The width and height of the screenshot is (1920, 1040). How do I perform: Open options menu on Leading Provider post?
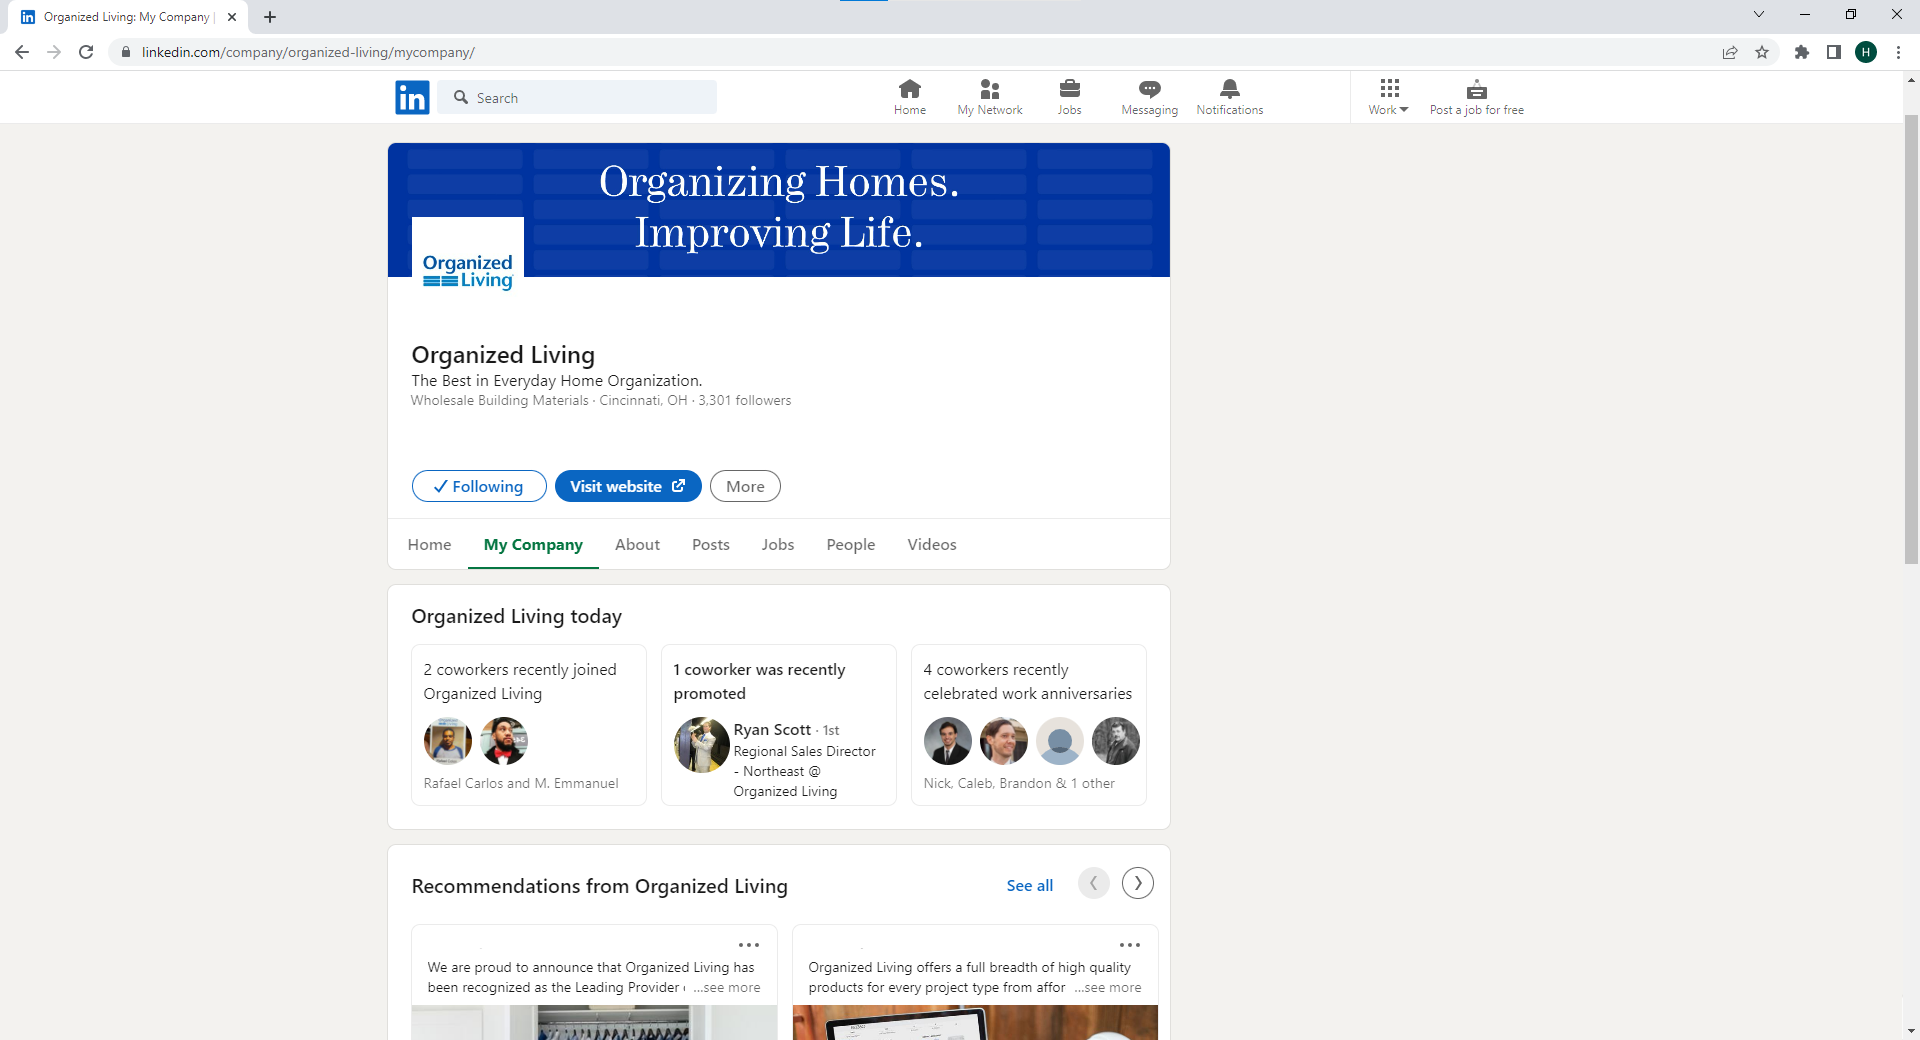click(x=749, y=945)
